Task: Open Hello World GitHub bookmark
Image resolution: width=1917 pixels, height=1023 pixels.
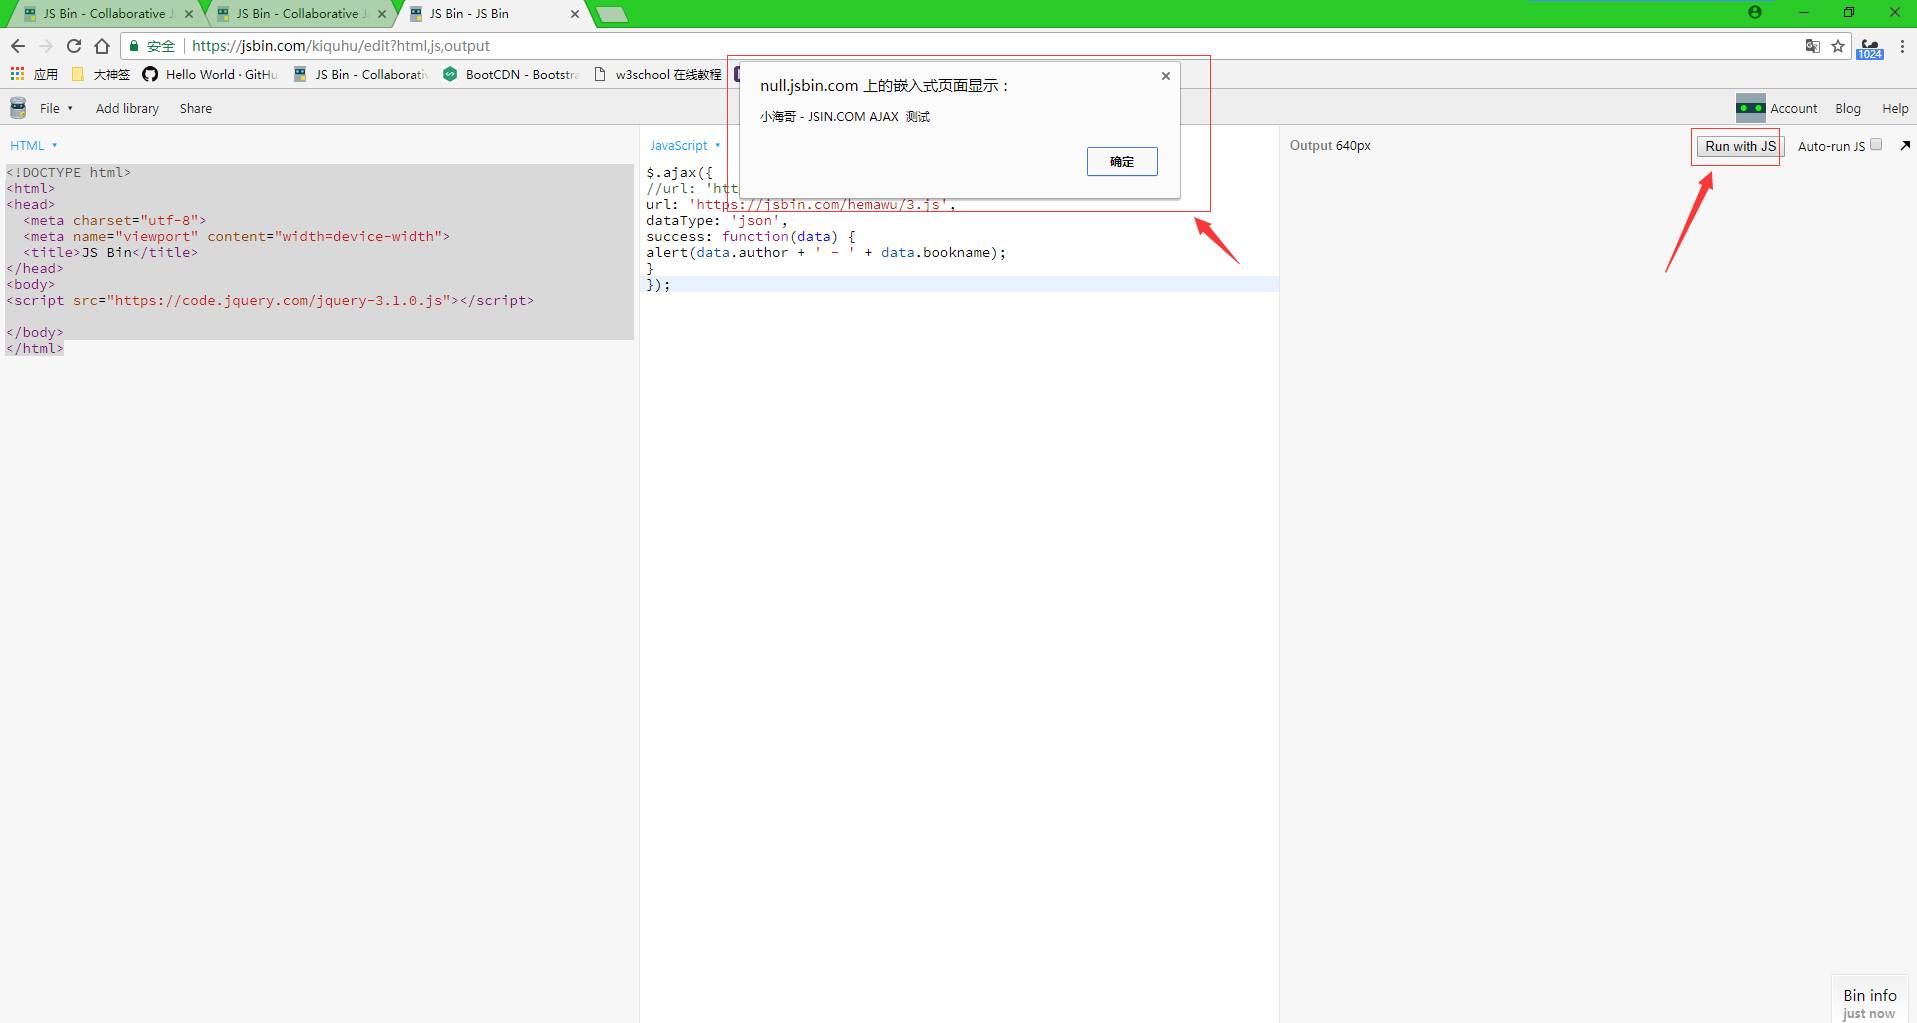Action: [210, 74]
